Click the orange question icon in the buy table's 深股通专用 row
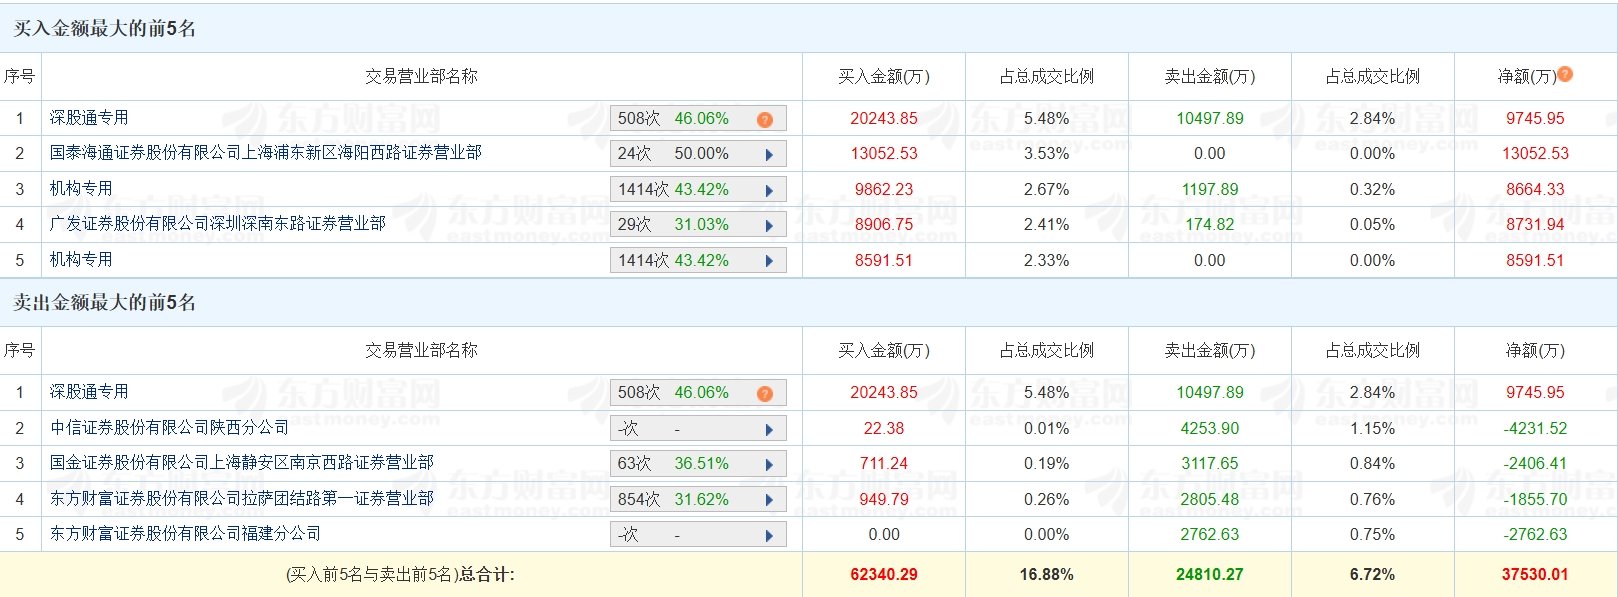Viewport: 1618px width, 597px height. 765,119
